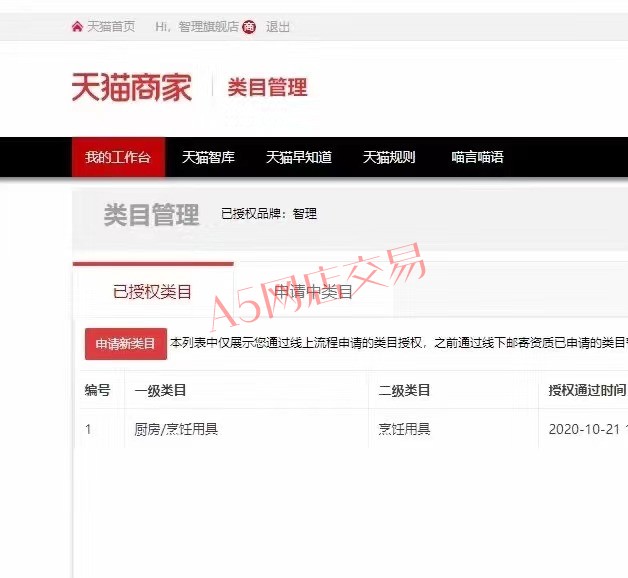
Task: Open the 喵言喵语 menu item
Action: [477, 157]
